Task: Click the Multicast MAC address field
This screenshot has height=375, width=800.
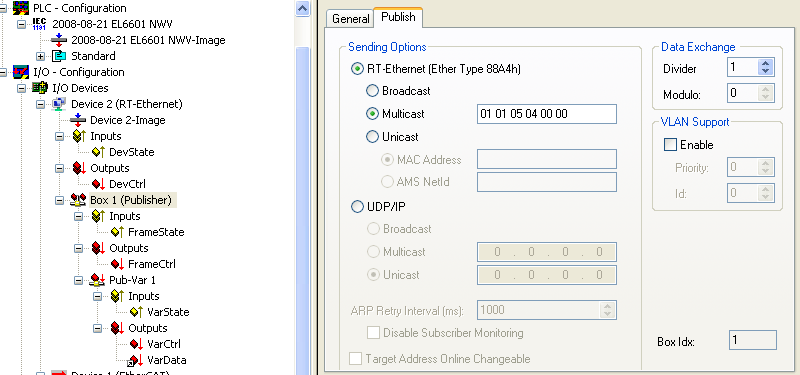Action: pyautogui.click(x=546, y=114)
